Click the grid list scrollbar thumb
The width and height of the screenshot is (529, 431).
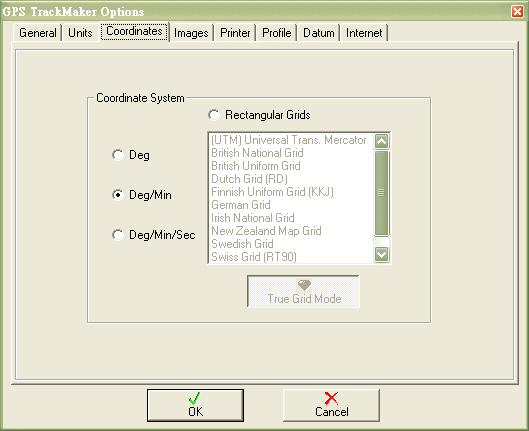(382, 193)
